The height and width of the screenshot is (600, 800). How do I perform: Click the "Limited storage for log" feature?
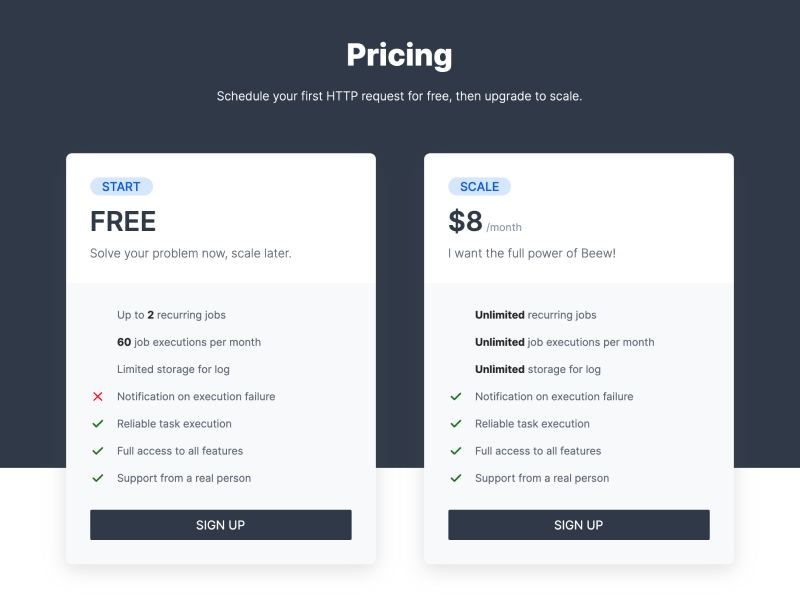tap(173, 369)
